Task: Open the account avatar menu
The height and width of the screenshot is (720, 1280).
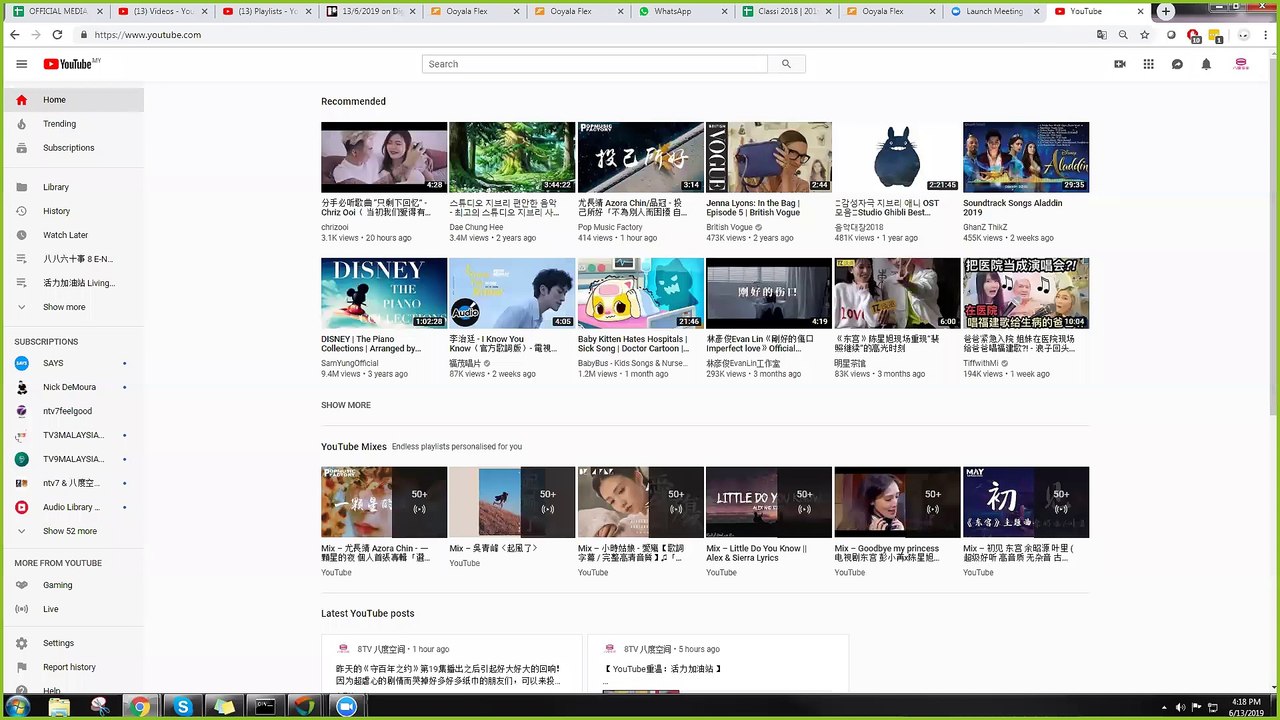Action: pos(1241,64)
